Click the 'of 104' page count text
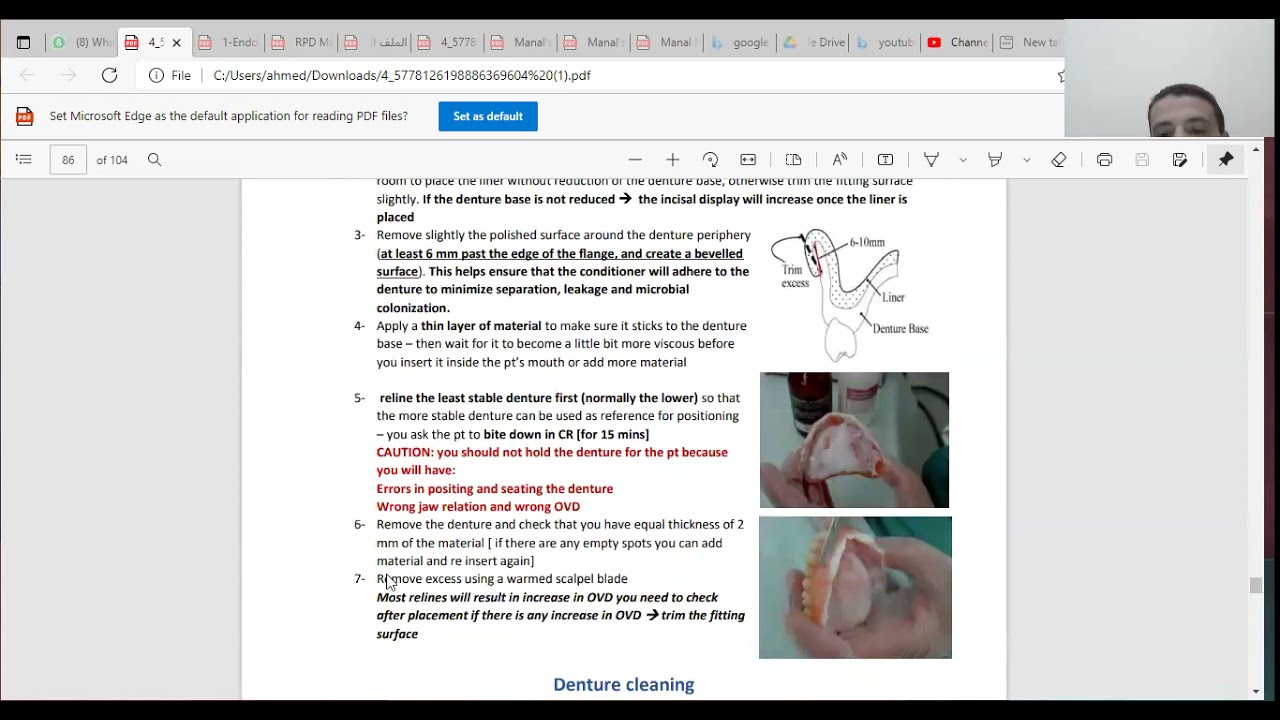Image resolution: width=1280 pixels, height=720 pixels. [x=112, y=160]
